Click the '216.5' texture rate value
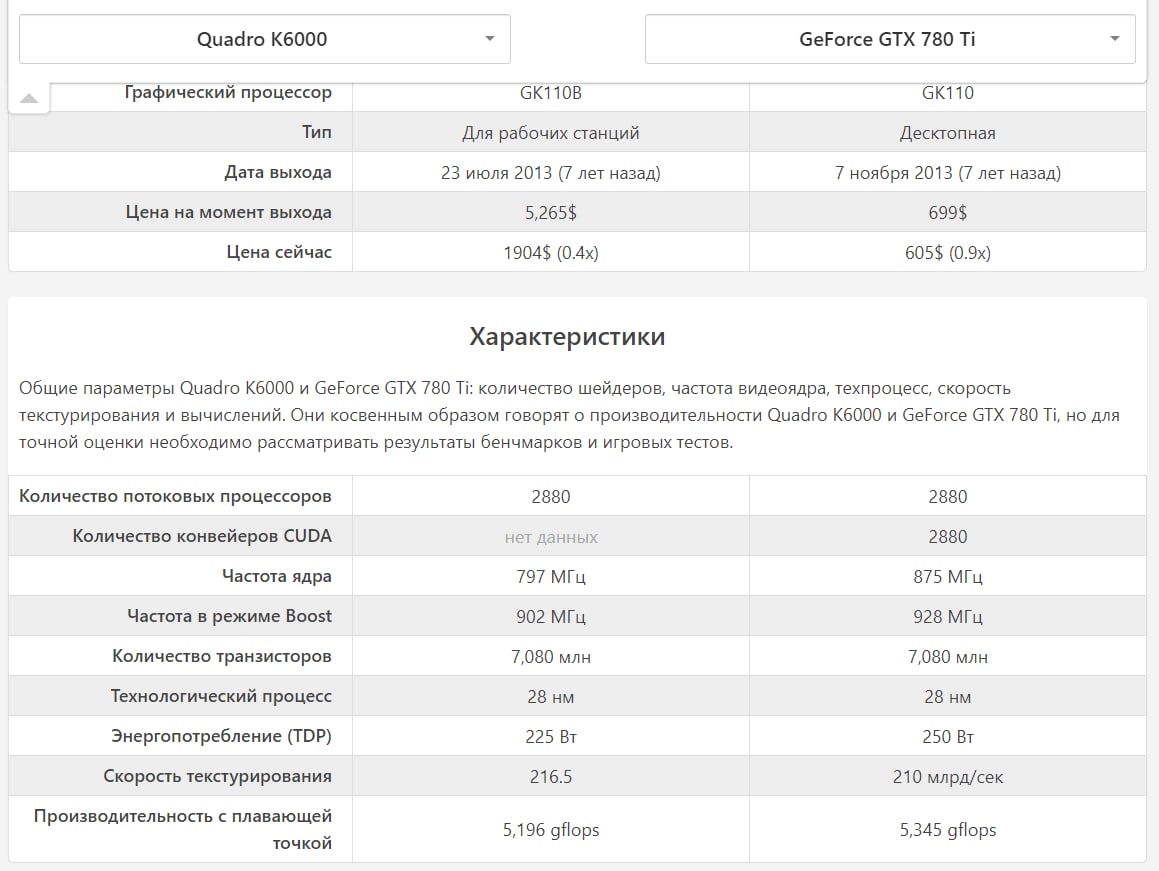The image size is (1159, 871). click(x=551, y=776)
